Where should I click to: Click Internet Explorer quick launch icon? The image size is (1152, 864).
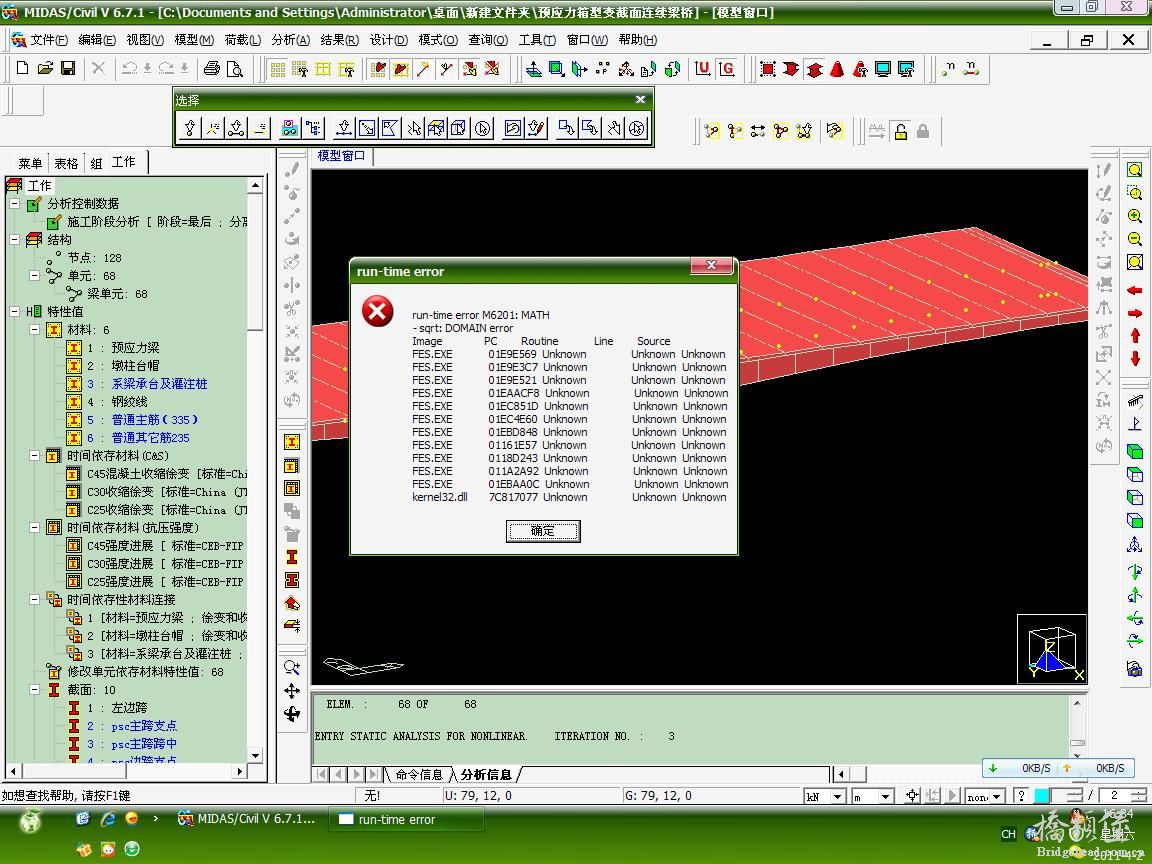[107, 818]
